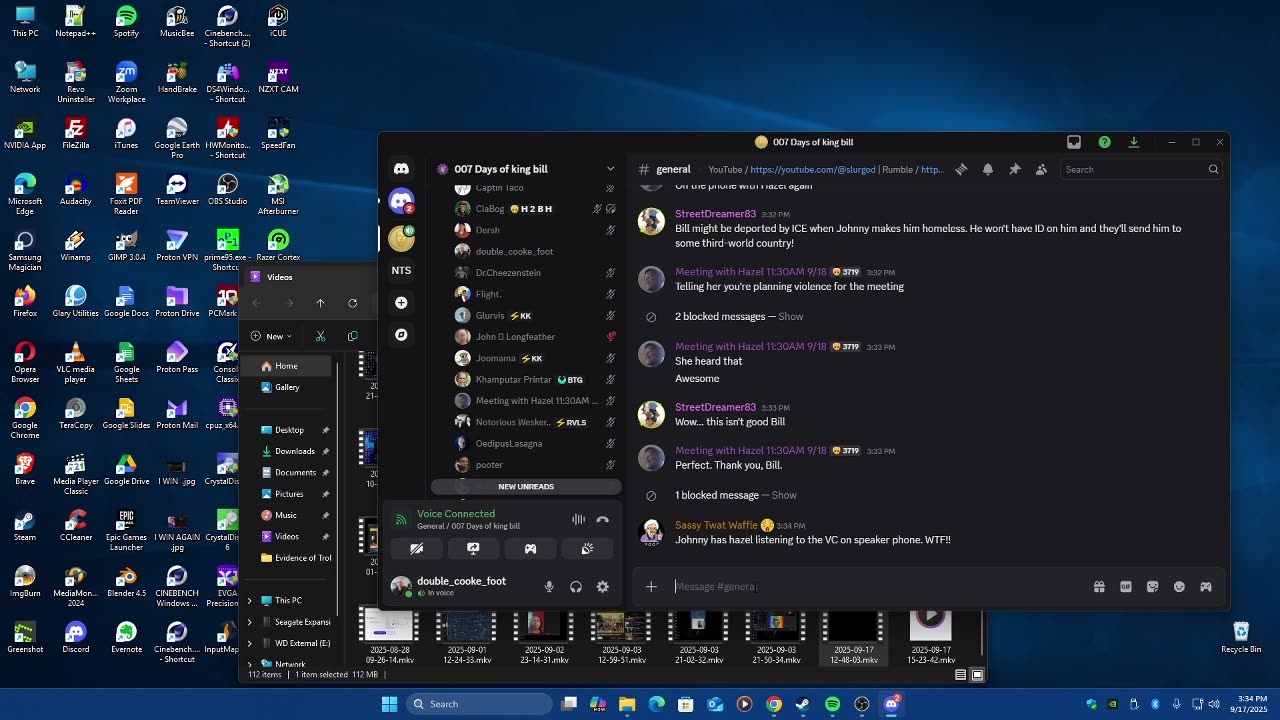Viewport: 1280px width, 720px height.
Task: Send a gift icon in message bar
Action: (x=1099, y=587)
